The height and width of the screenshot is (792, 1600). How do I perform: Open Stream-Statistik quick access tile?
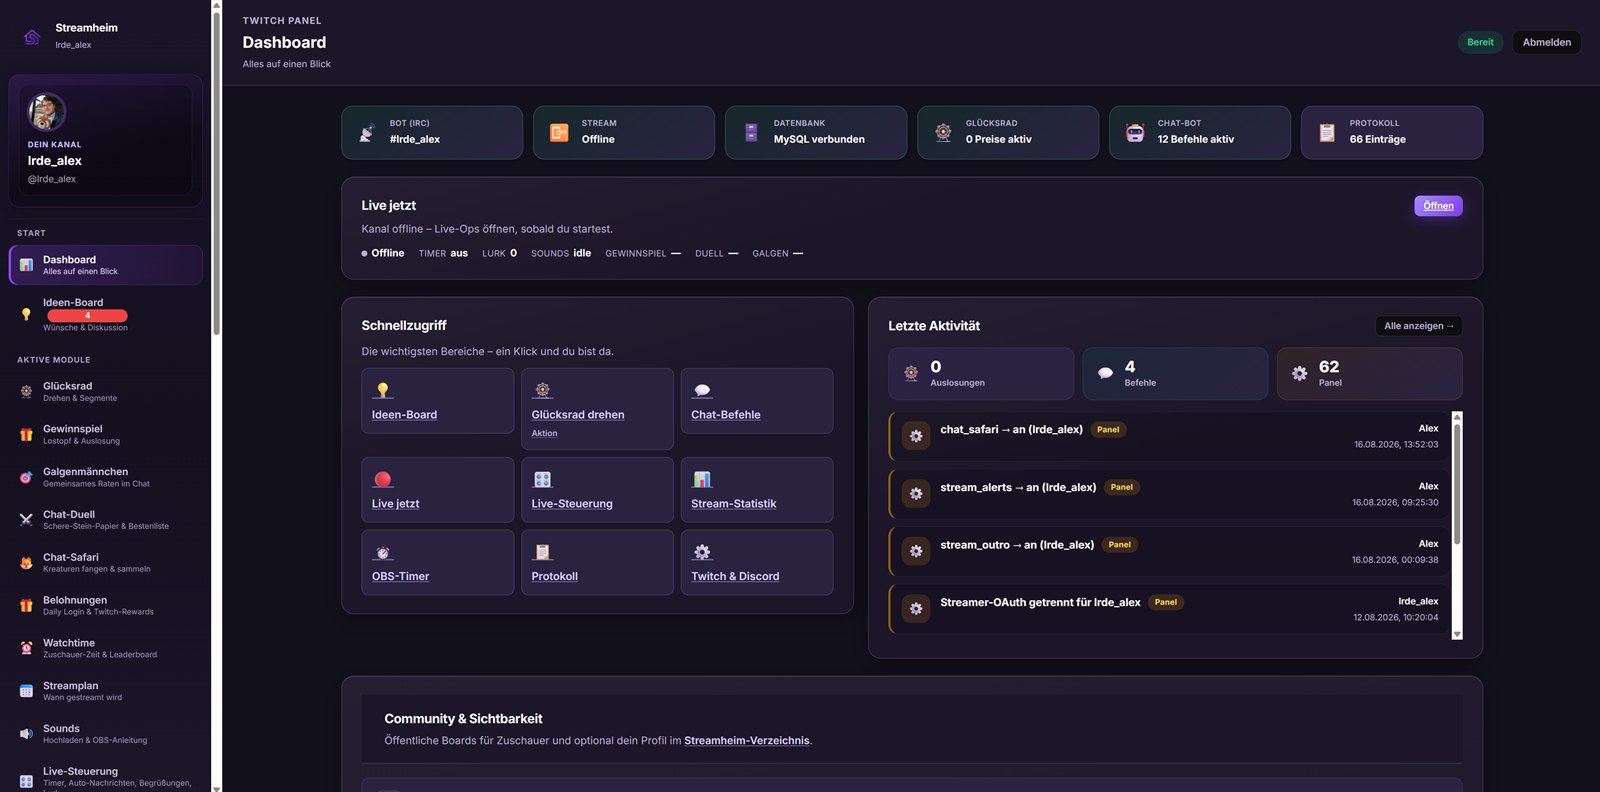click(x=757, y=490)
